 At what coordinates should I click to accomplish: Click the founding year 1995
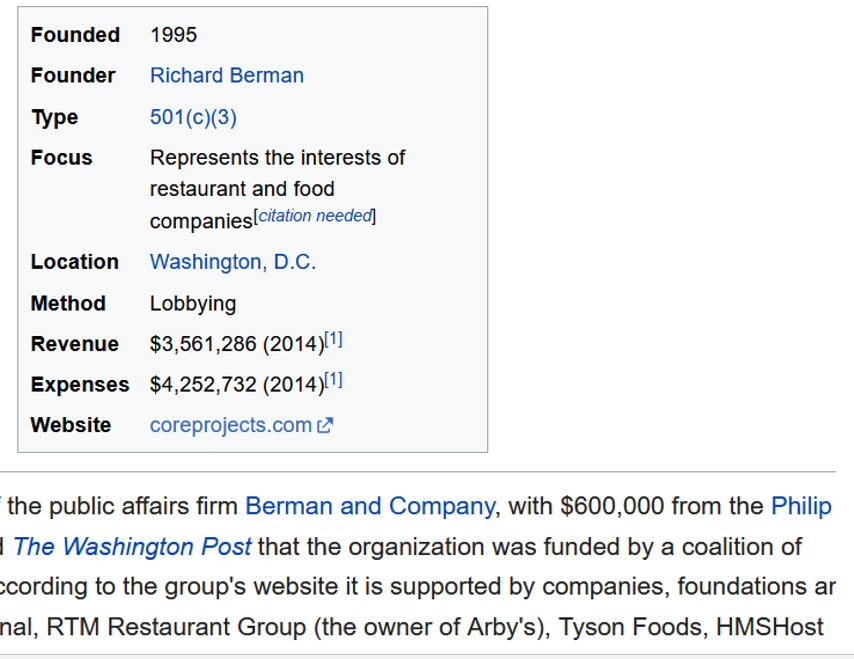pos(173,35)
